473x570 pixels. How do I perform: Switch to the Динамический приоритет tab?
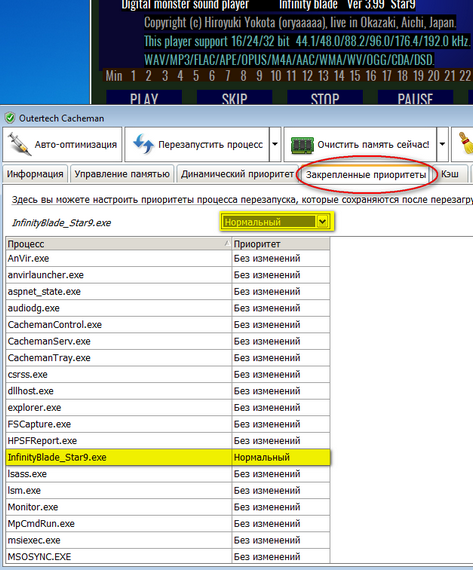(237, 174)
